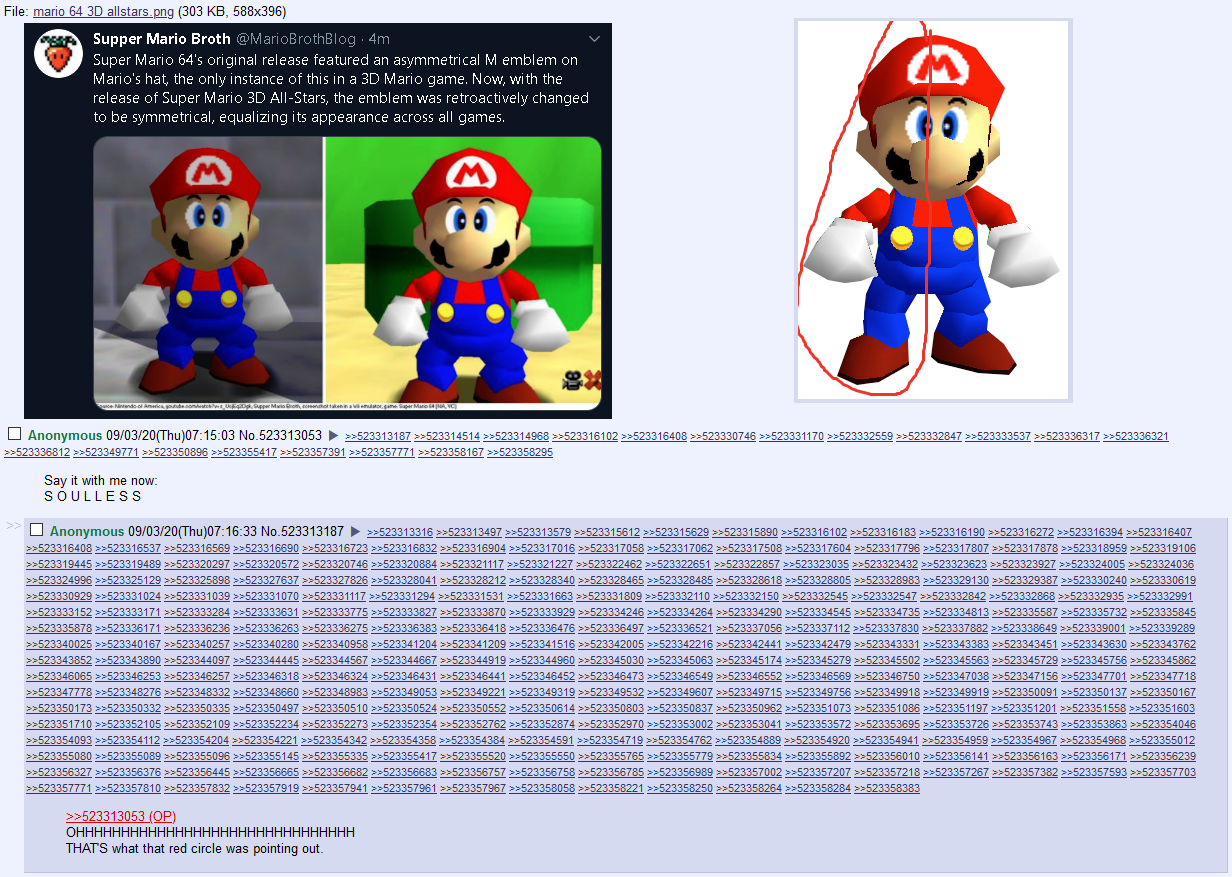Open backlink >>523358295
Image resolution: width=1232 pixels, height=877 pixels.
coord(520,452)
